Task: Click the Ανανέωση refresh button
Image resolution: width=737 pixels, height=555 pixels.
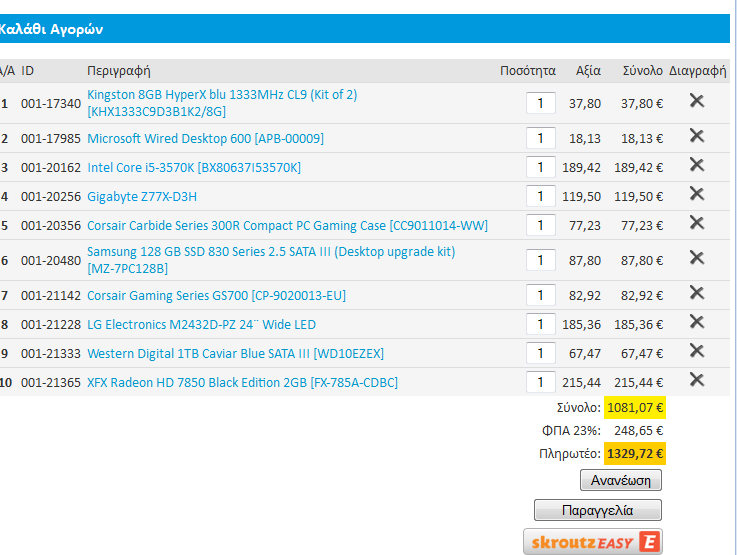Action: (620, 480)
